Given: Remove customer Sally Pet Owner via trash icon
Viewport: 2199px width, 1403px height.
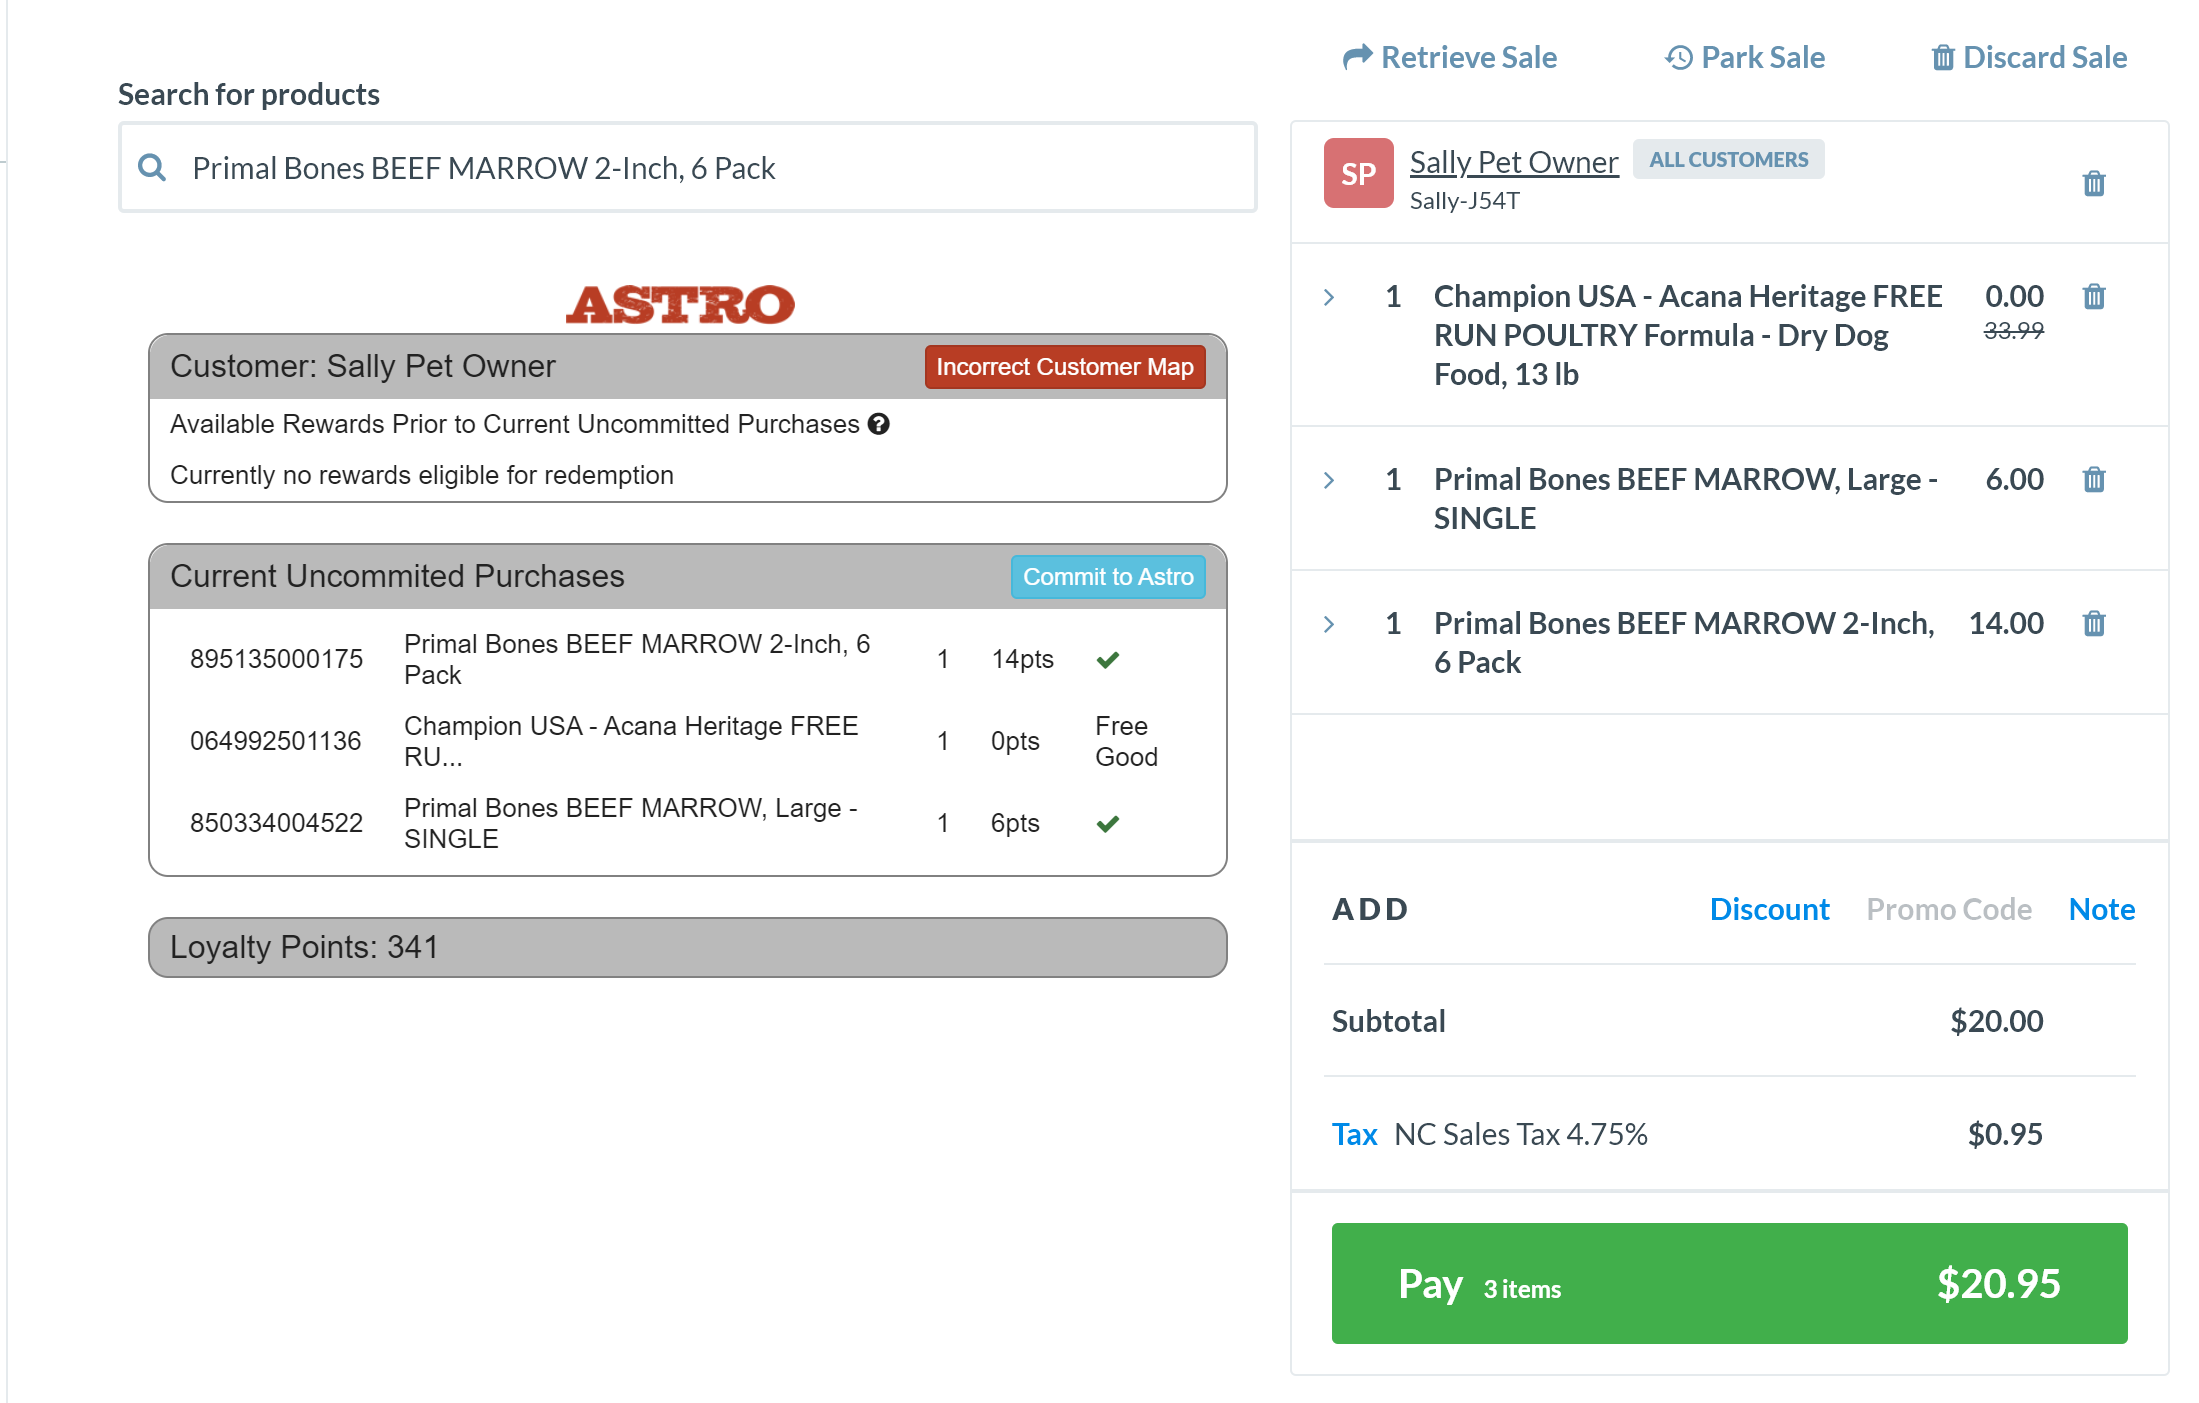Looking at the screenshot, I should point(2093,183).
